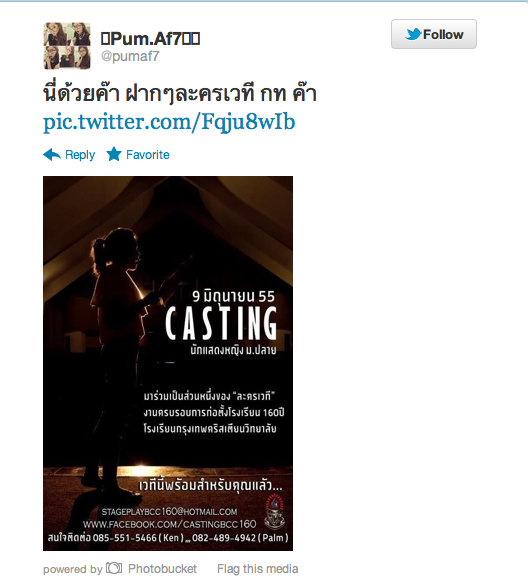Click the Thai tweet text
This screenshot has width=528, height=587.
[x=180, y=93]
